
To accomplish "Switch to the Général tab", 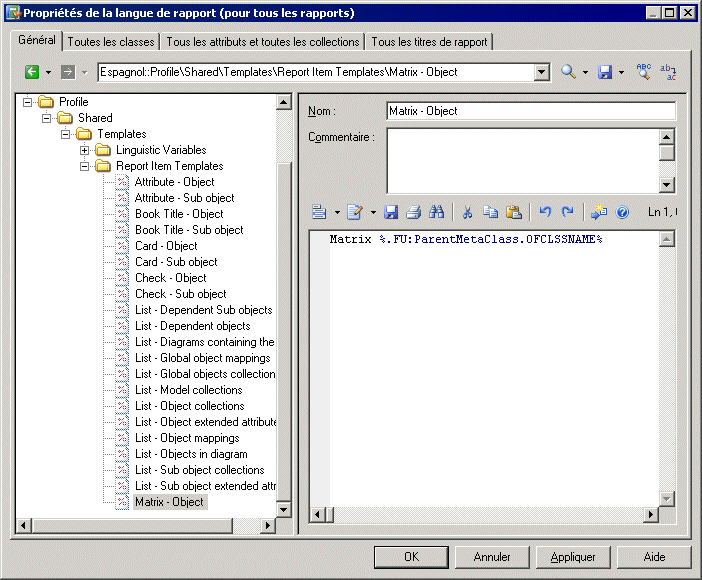I will (x=37, y=40).
